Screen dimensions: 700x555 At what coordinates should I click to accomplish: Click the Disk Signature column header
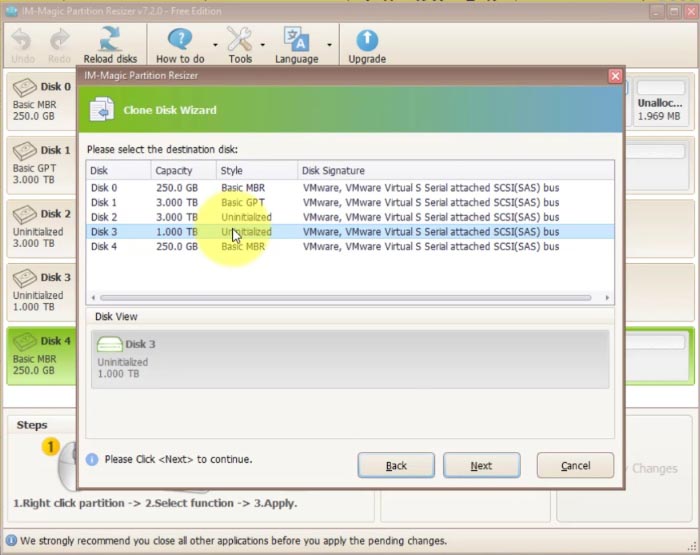[x=456, y=171]
